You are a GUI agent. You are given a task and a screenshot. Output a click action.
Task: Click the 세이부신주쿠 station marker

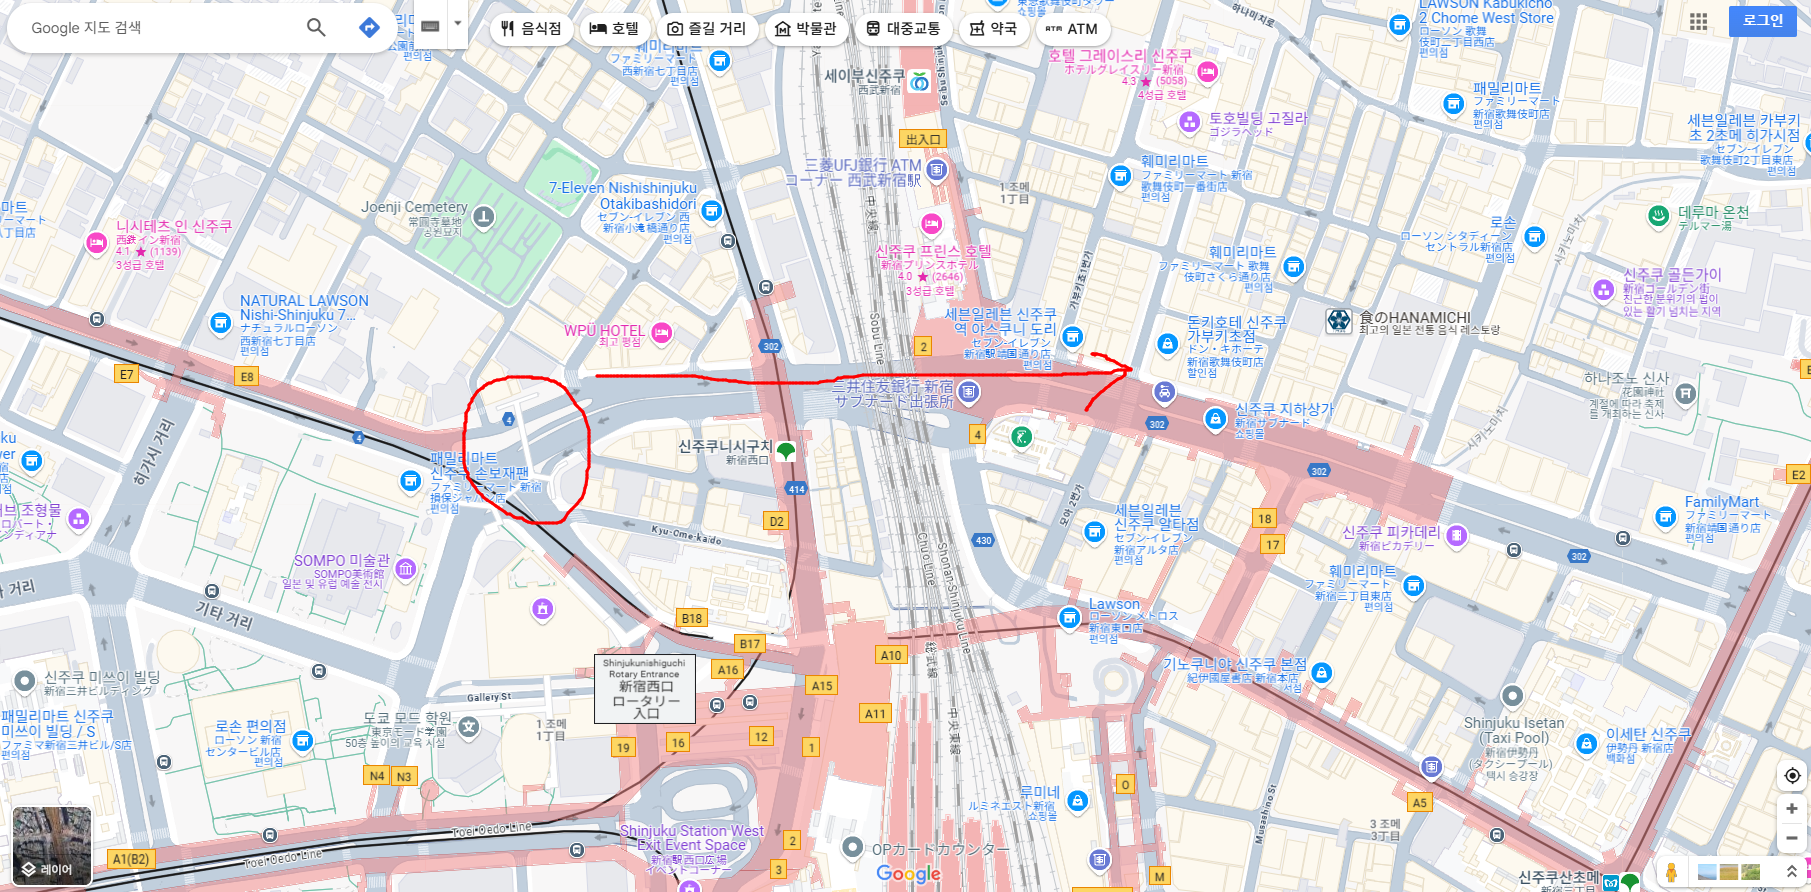pos(919,81)
